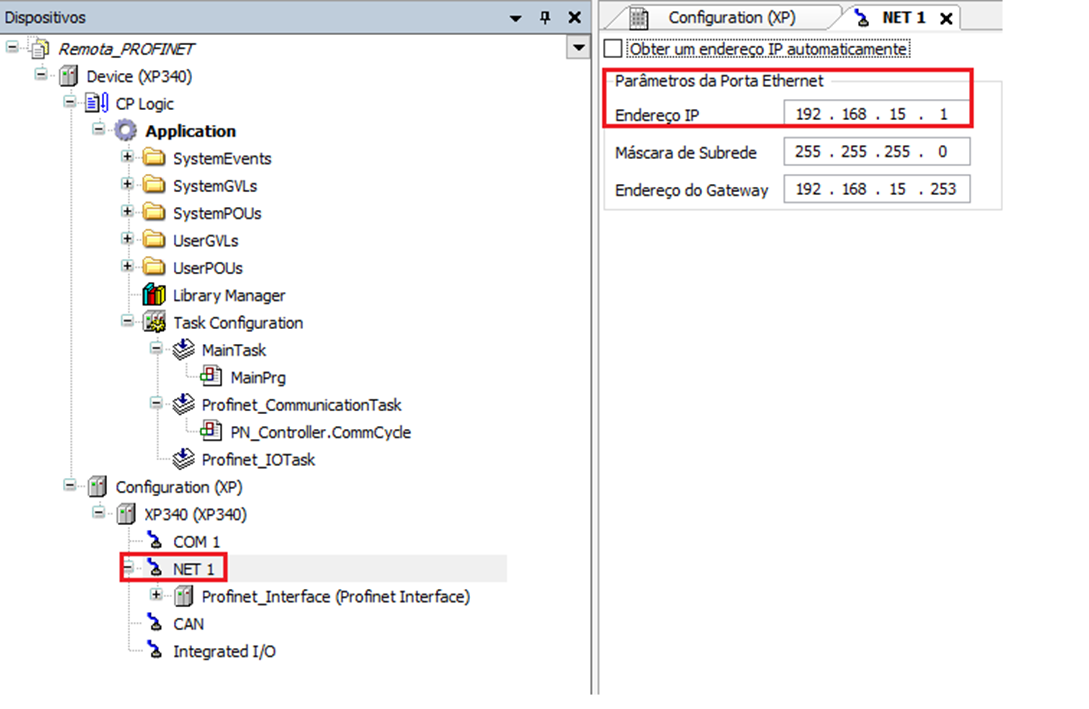Click the COM 1 port icon
The height and width of the screenshot is (709, 1089).
tap(154, 542)
